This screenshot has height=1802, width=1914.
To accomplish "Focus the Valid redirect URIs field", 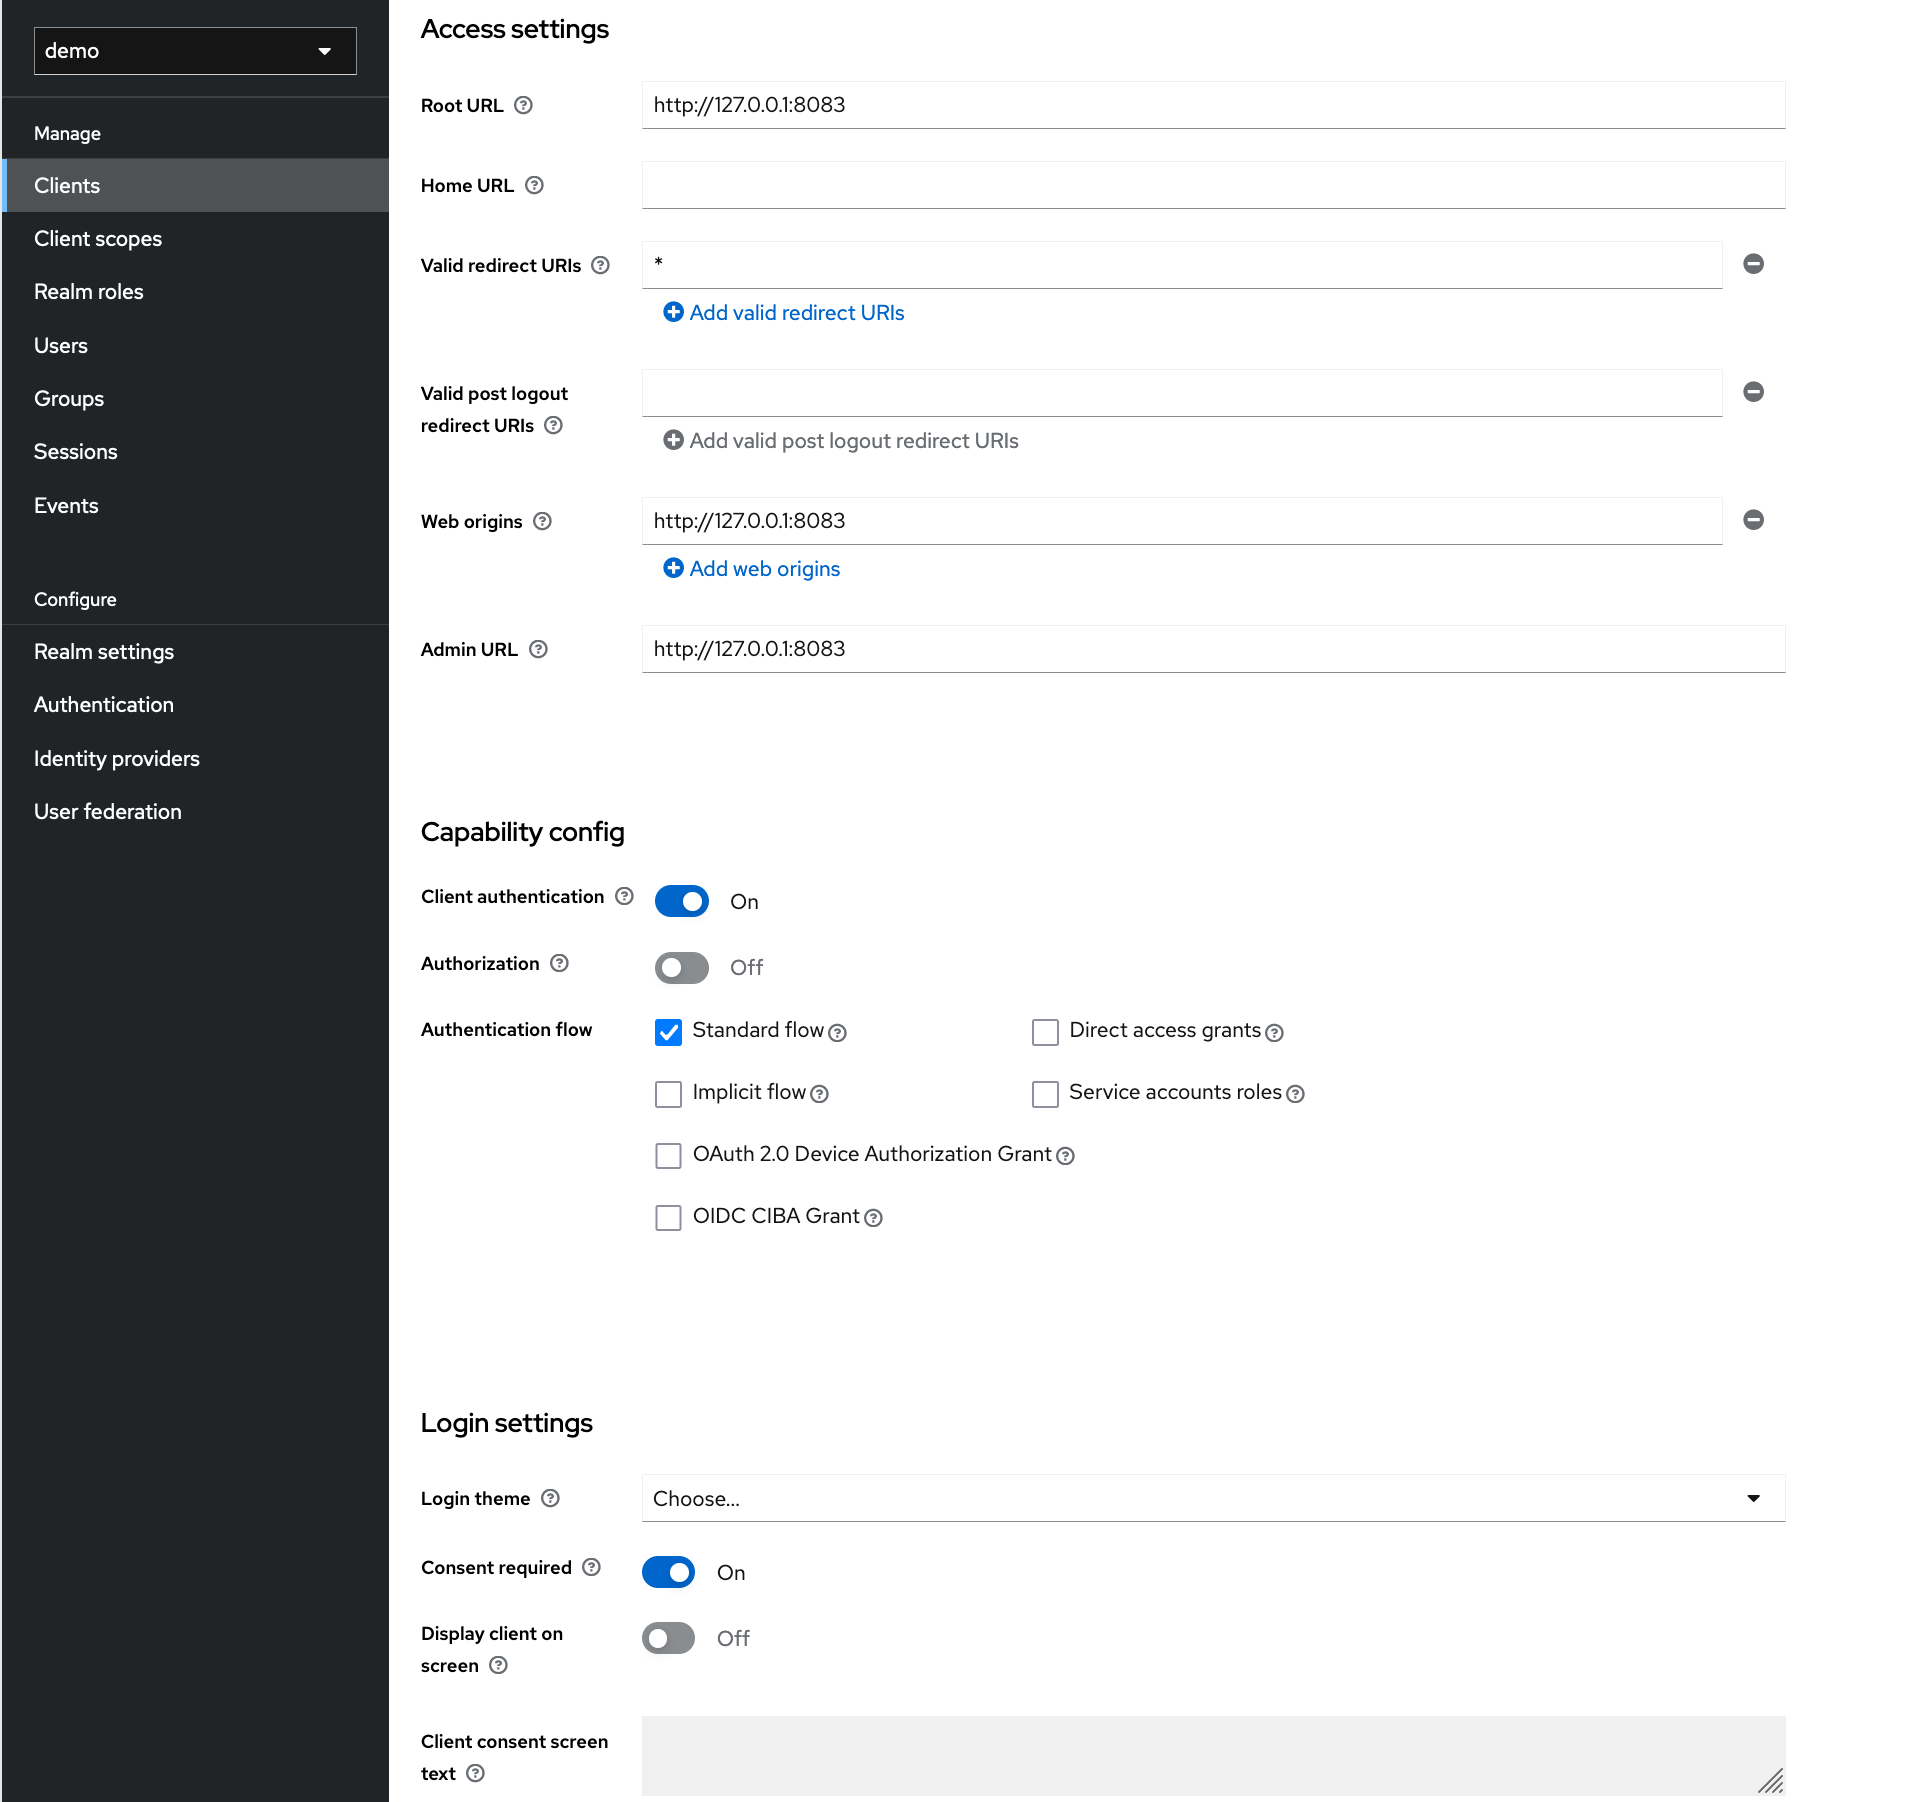I will tap(1182, 265).
